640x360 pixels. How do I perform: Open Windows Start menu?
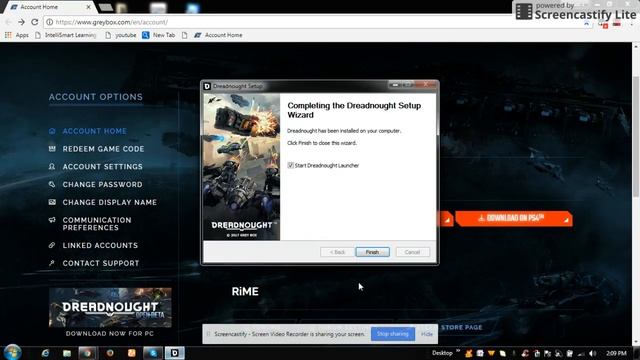point(12,352)
